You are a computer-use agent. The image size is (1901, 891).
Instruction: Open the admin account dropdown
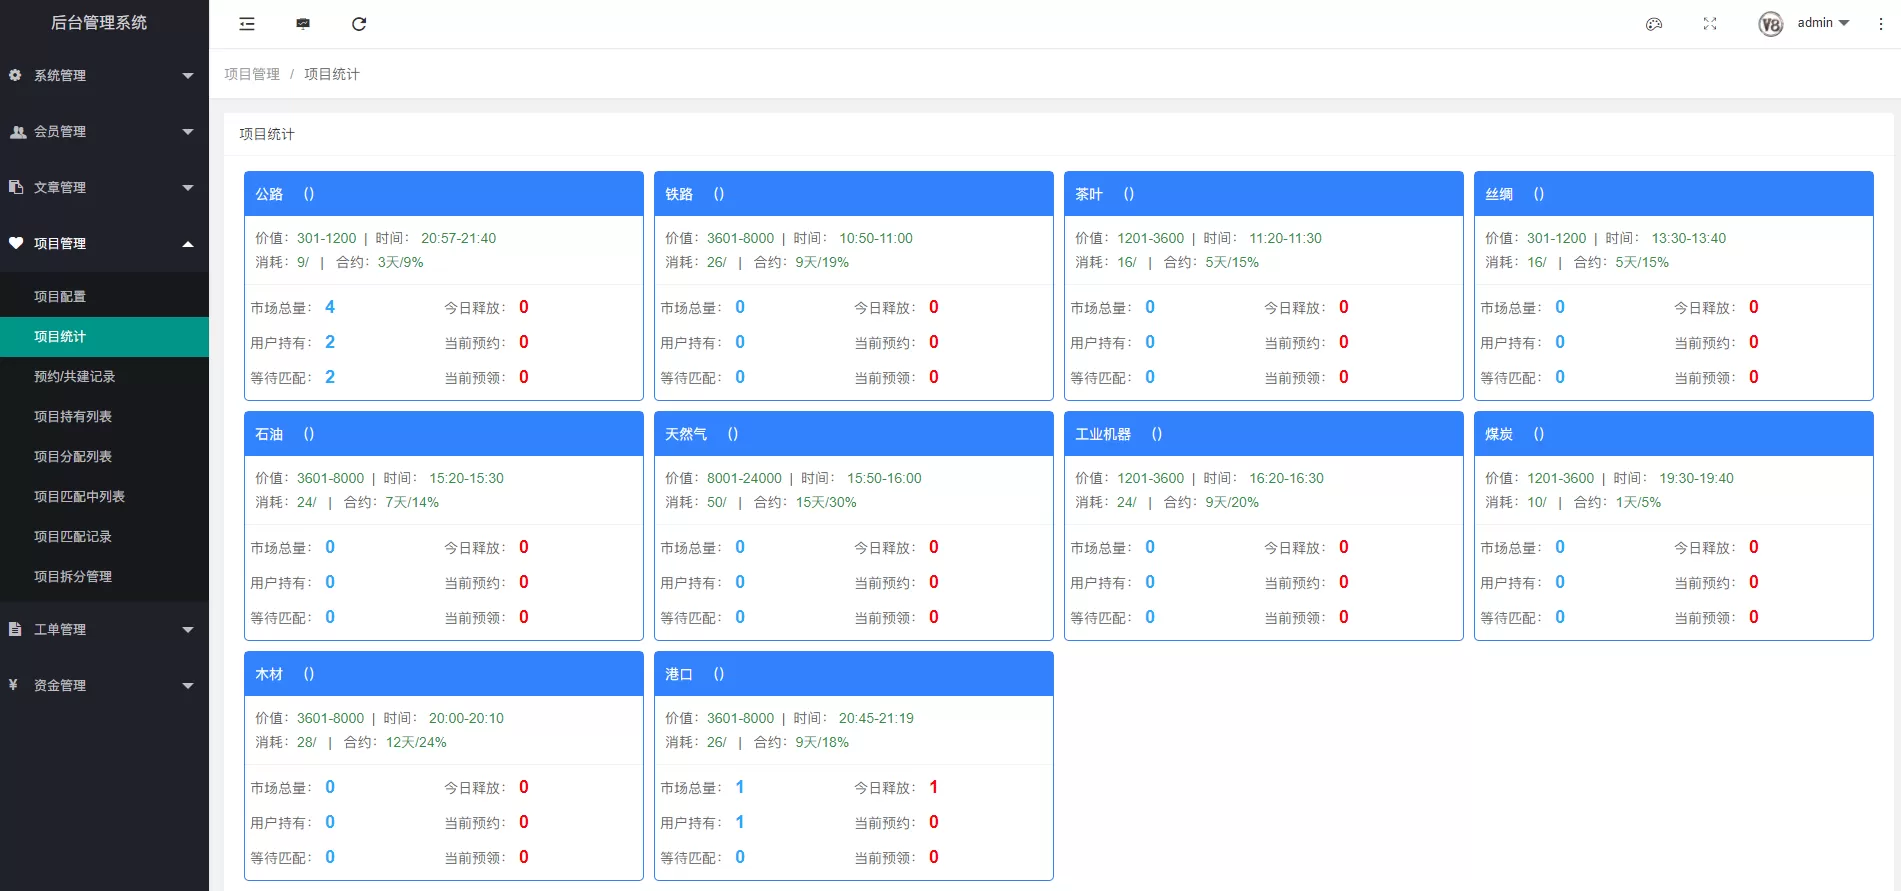(x=1823, y=23)
